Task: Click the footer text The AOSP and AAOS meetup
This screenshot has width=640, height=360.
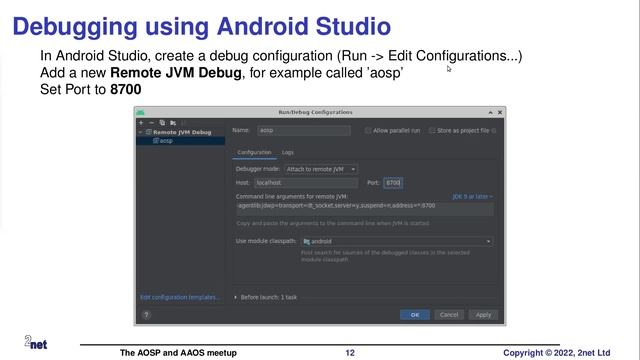Action: click(178, 353)
